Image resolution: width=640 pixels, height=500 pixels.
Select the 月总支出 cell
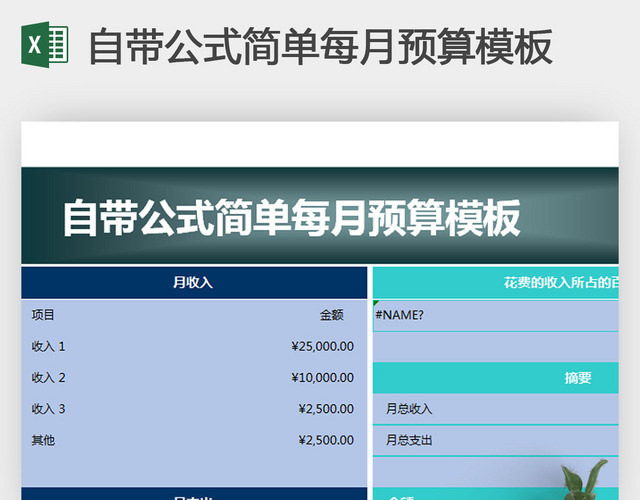point(496,440)
